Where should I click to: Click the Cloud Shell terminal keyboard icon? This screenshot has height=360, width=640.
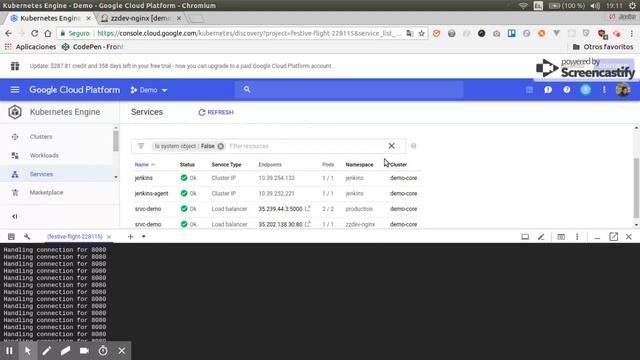pos(11,237)
